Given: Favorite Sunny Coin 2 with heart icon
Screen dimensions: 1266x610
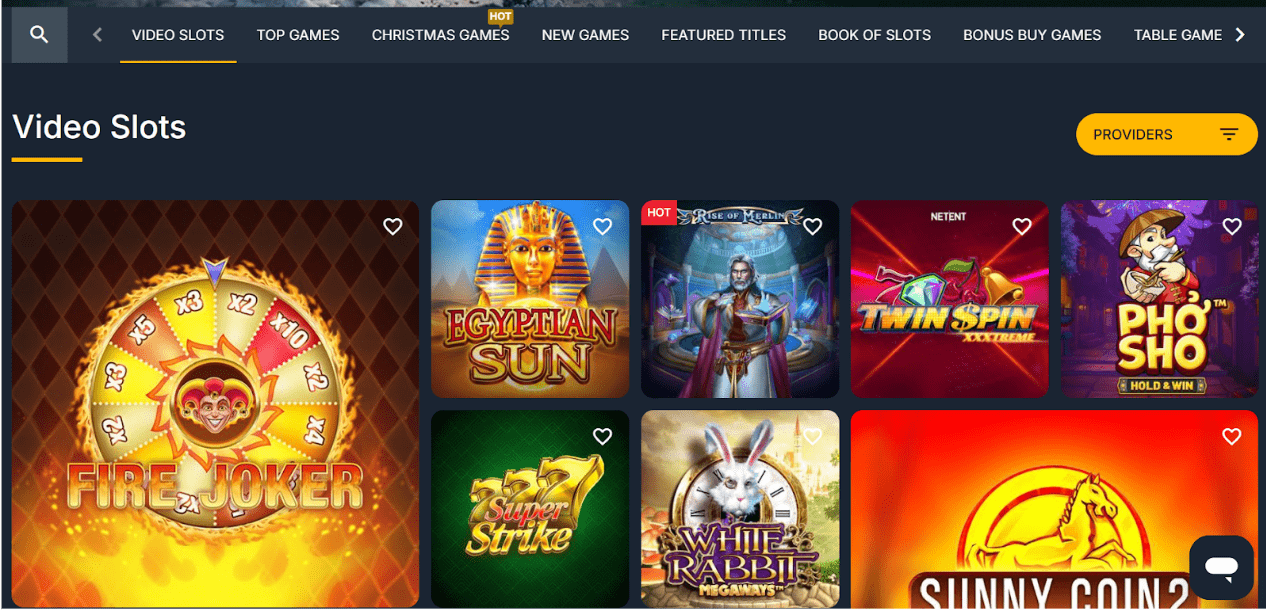Looking at the screenshot, I should [1231, 437].
